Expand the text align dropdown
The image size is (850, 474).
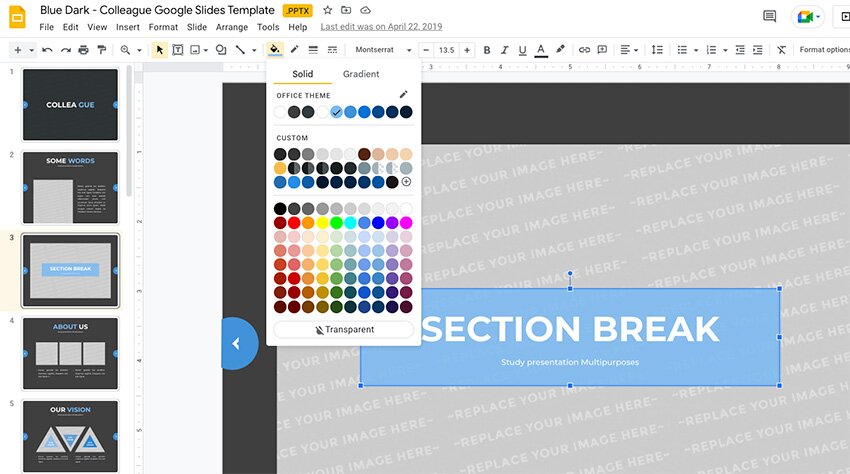click(x=629, y=49)
